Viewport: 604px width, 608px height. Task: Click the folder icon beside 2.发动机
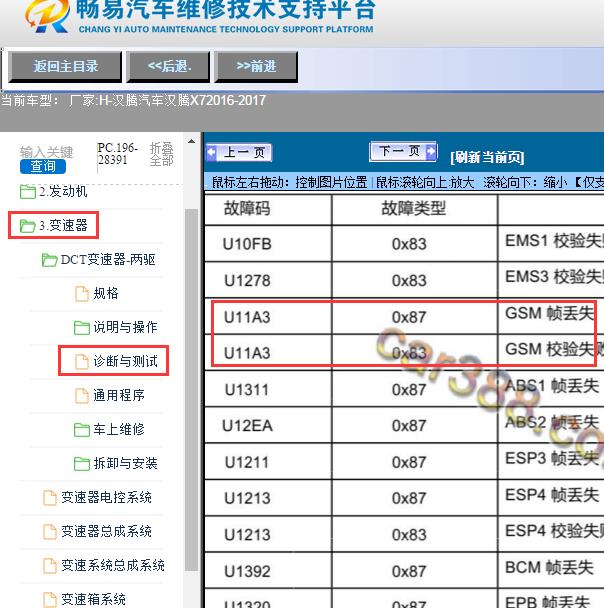pyautogui.click(x=28, y=192)
